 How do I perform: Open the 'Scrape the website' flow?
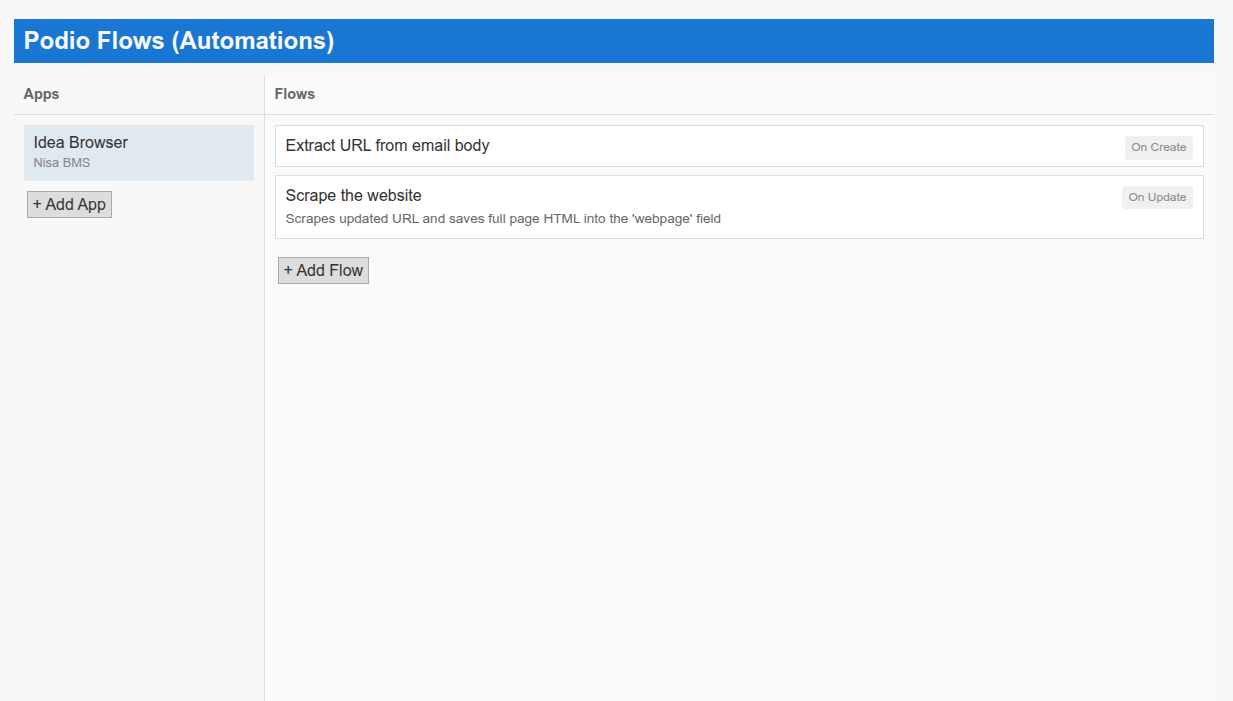[x=353, y=196]
